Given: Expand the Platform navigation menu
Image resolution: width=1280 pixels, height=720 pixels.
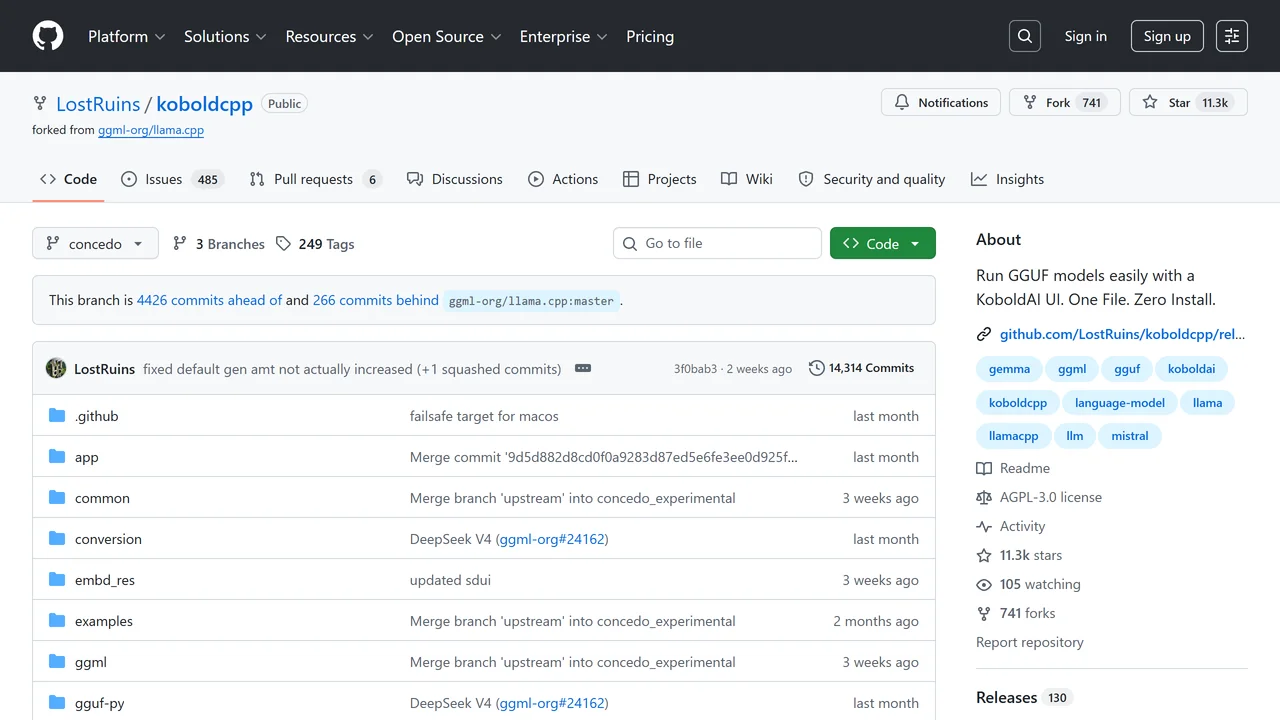Looking at the screenshot, I should [x=126, y=36].
